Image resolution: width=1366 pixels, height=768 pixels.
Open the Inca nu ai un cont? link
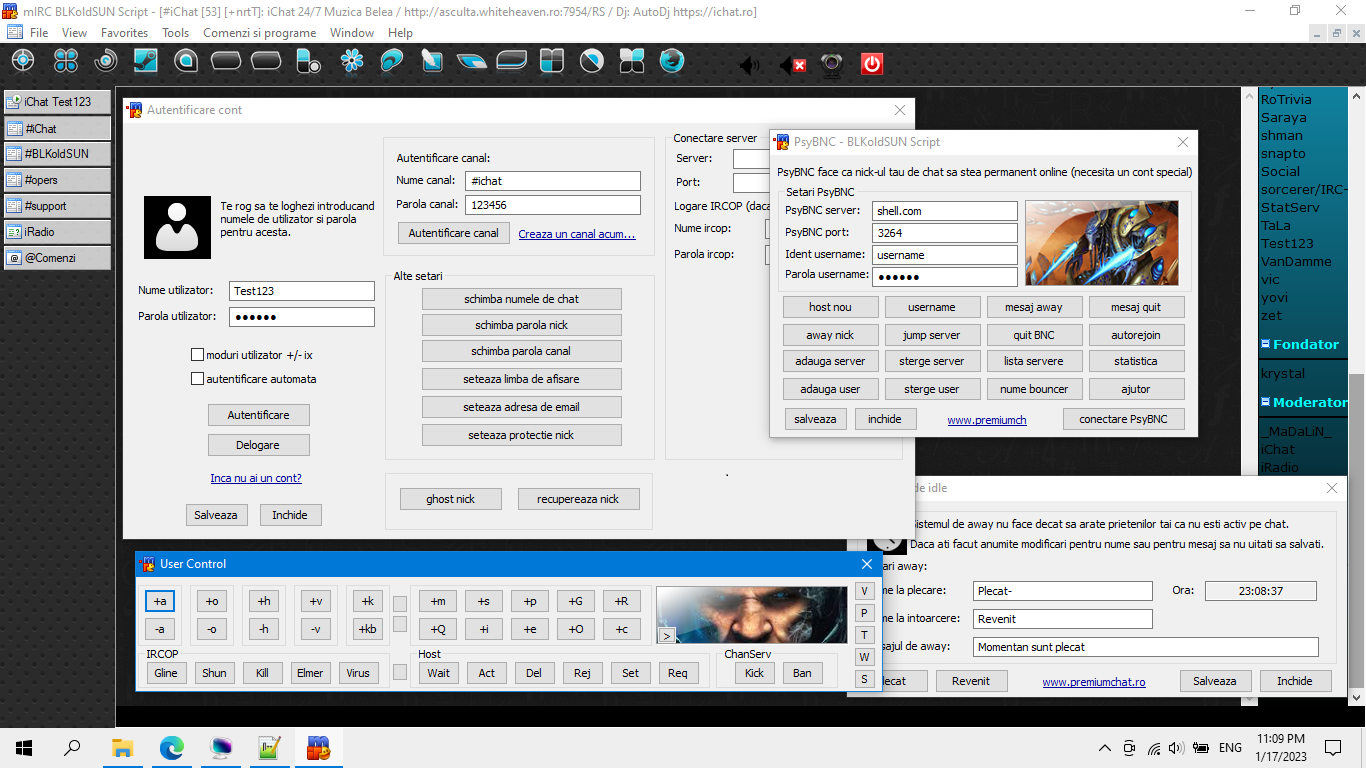click(256, 478)
